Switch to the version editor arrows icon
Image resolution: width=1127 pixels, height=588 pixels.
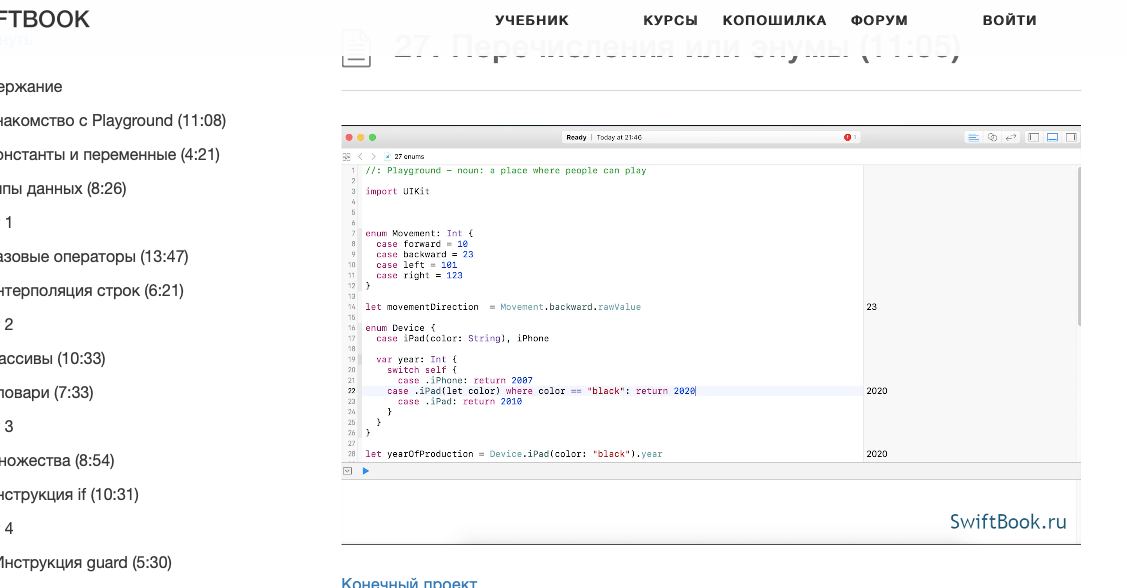1011,137
